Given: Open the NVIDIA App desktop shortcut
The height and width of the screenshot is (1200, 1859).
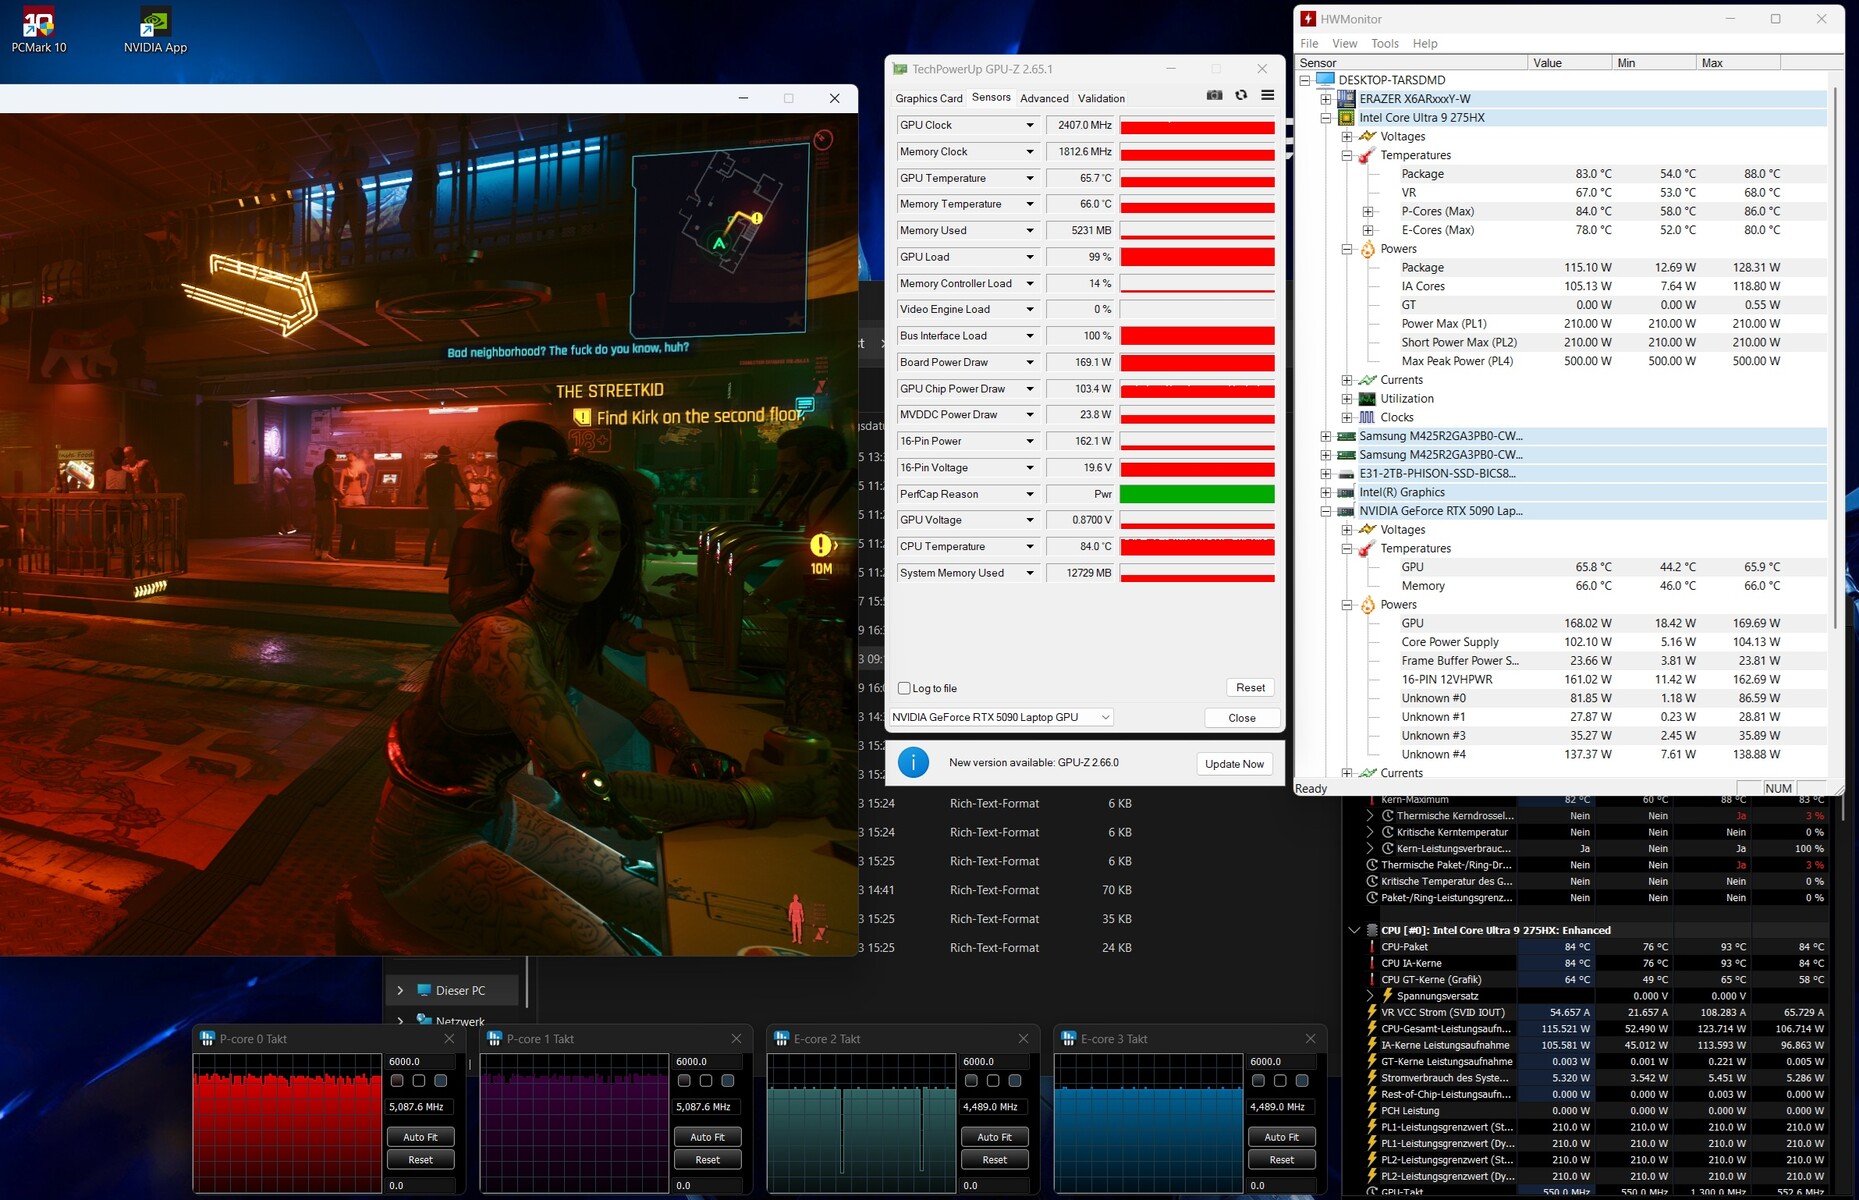Looking at the screenshot, I should pos(155,30).
